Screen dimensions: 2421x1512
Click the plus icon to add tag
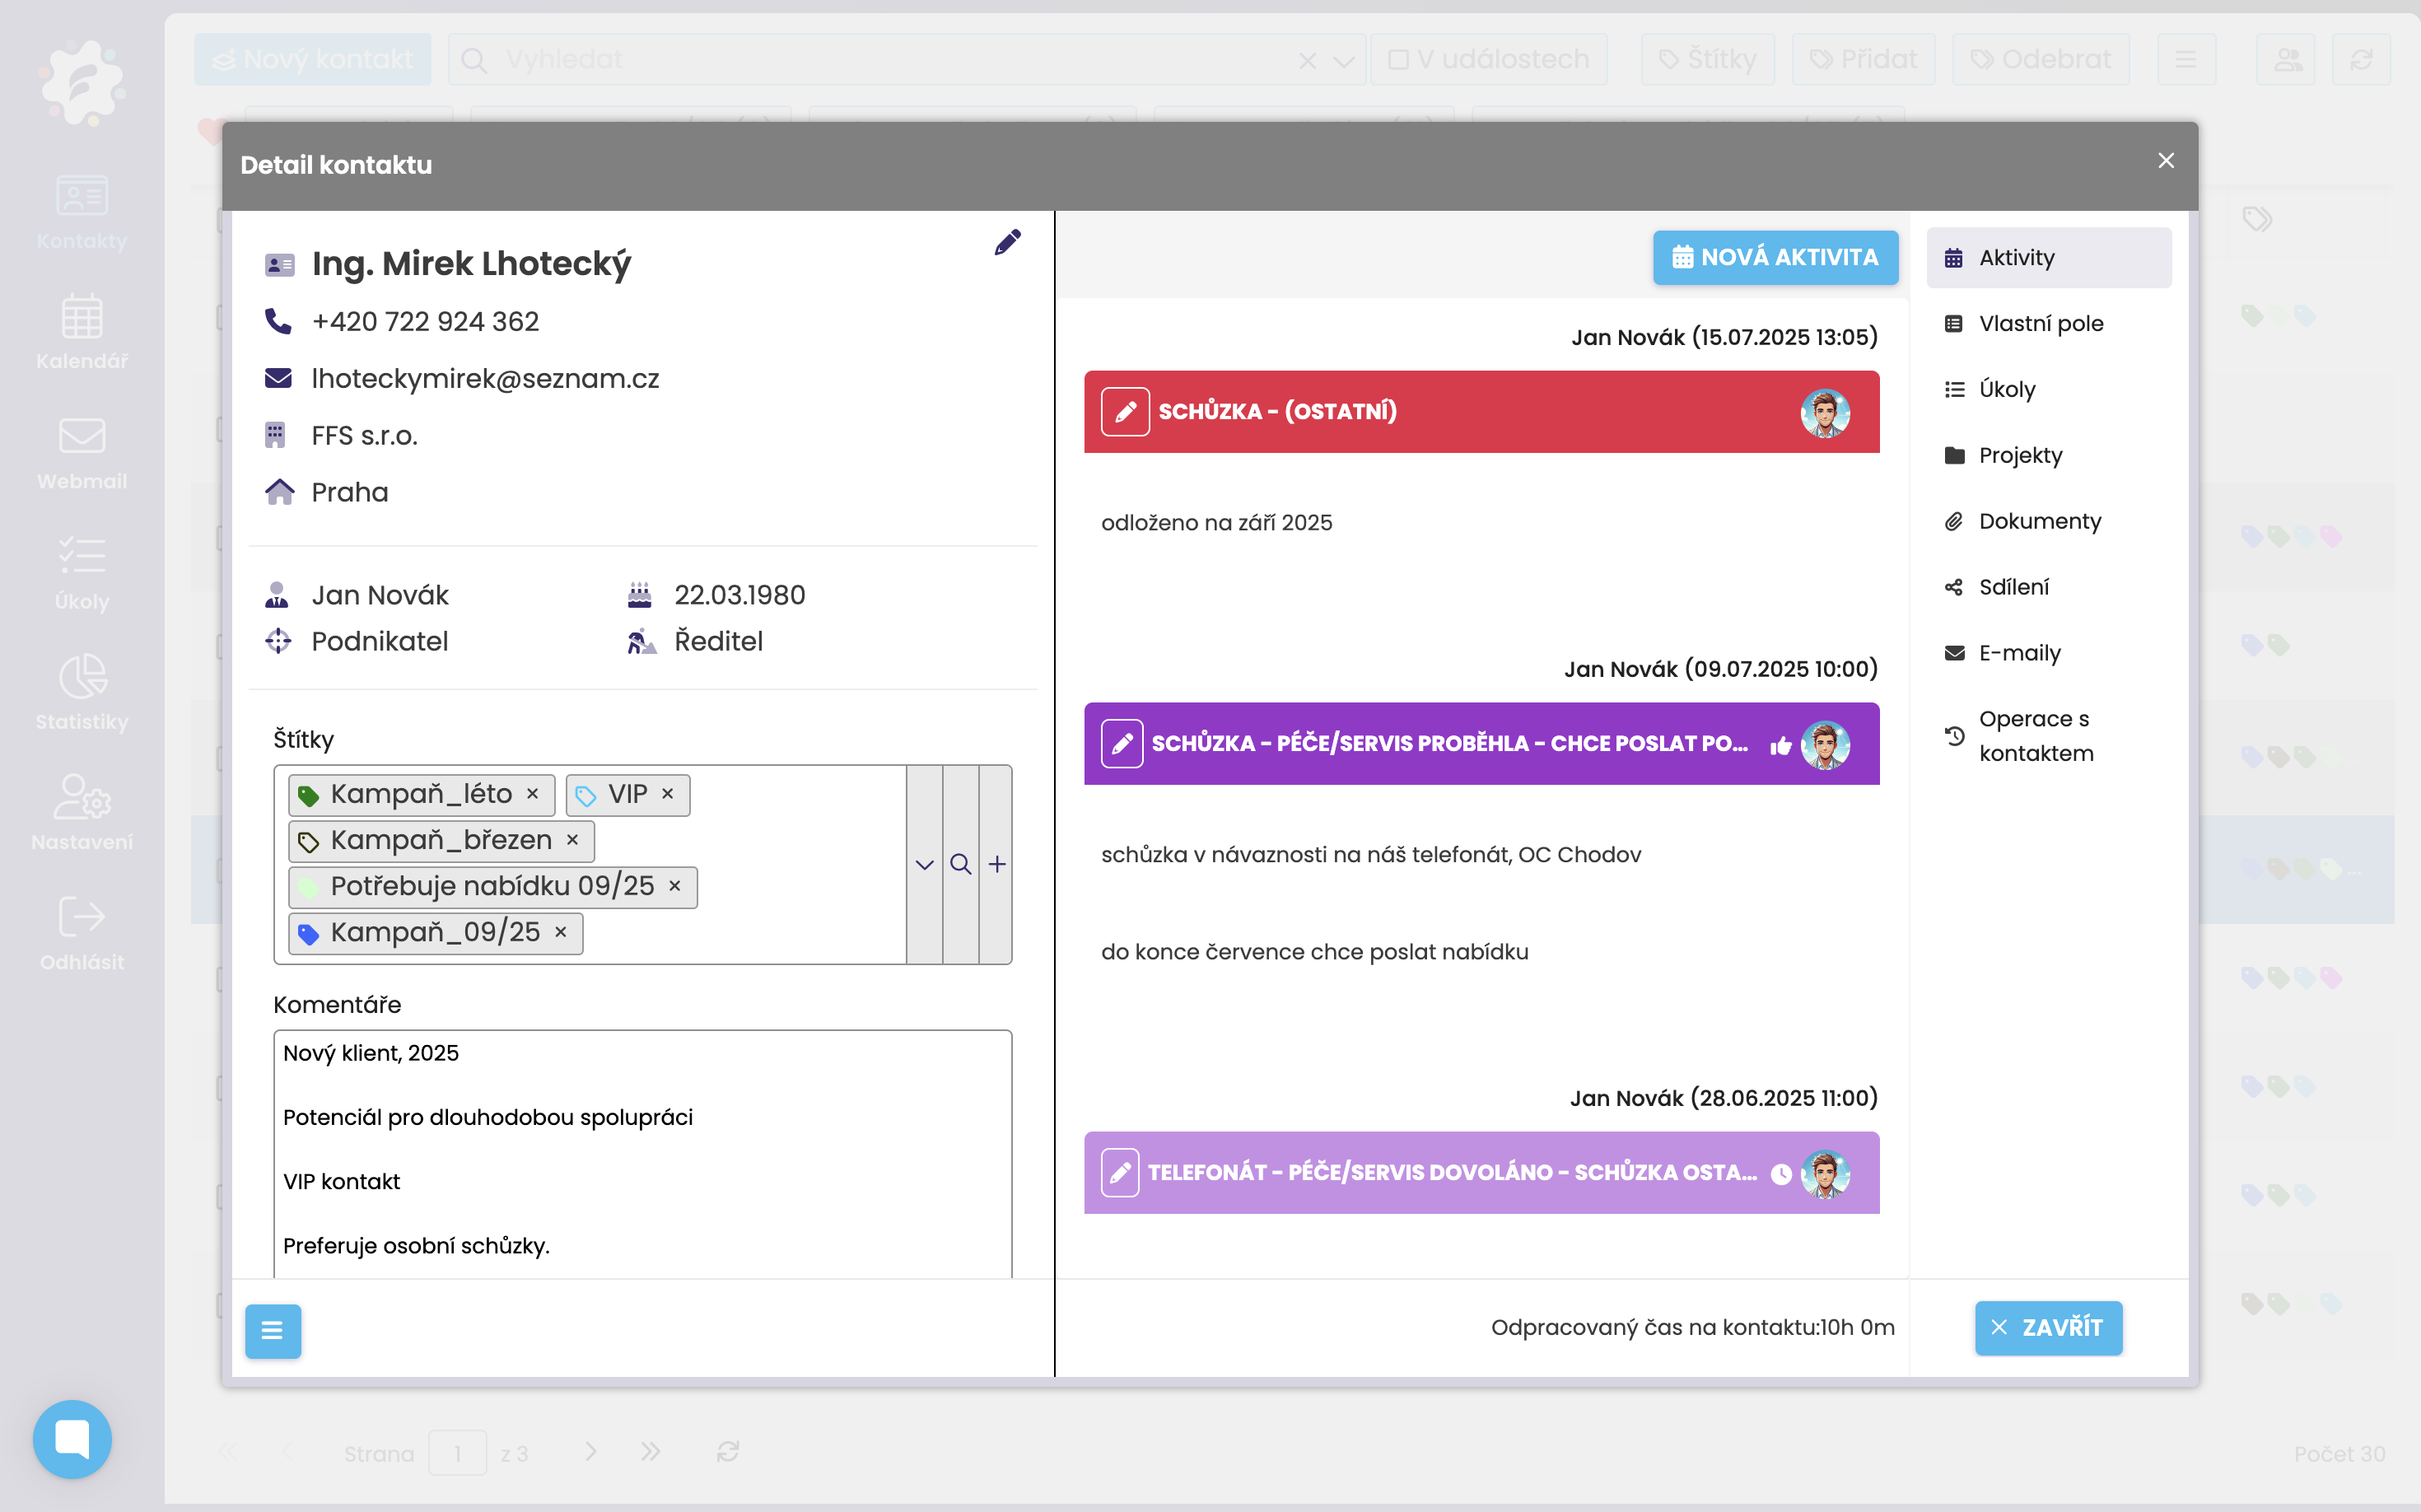(997, 864)
